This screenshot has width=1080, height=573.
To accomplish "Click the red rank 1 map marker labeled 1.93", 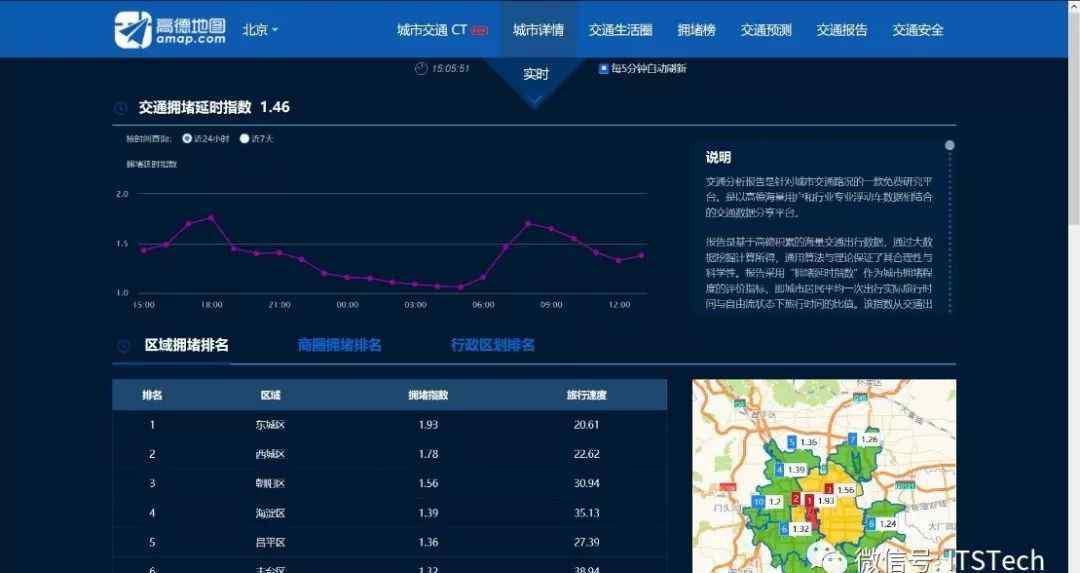I will [811, 502].
